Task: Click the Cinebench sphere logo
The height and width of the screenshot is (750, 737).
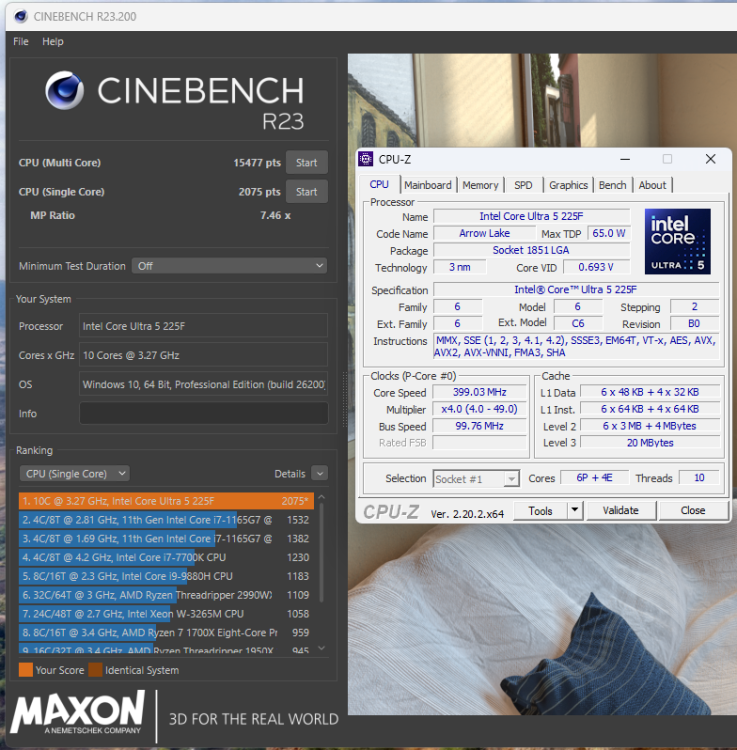Action: 65,90
